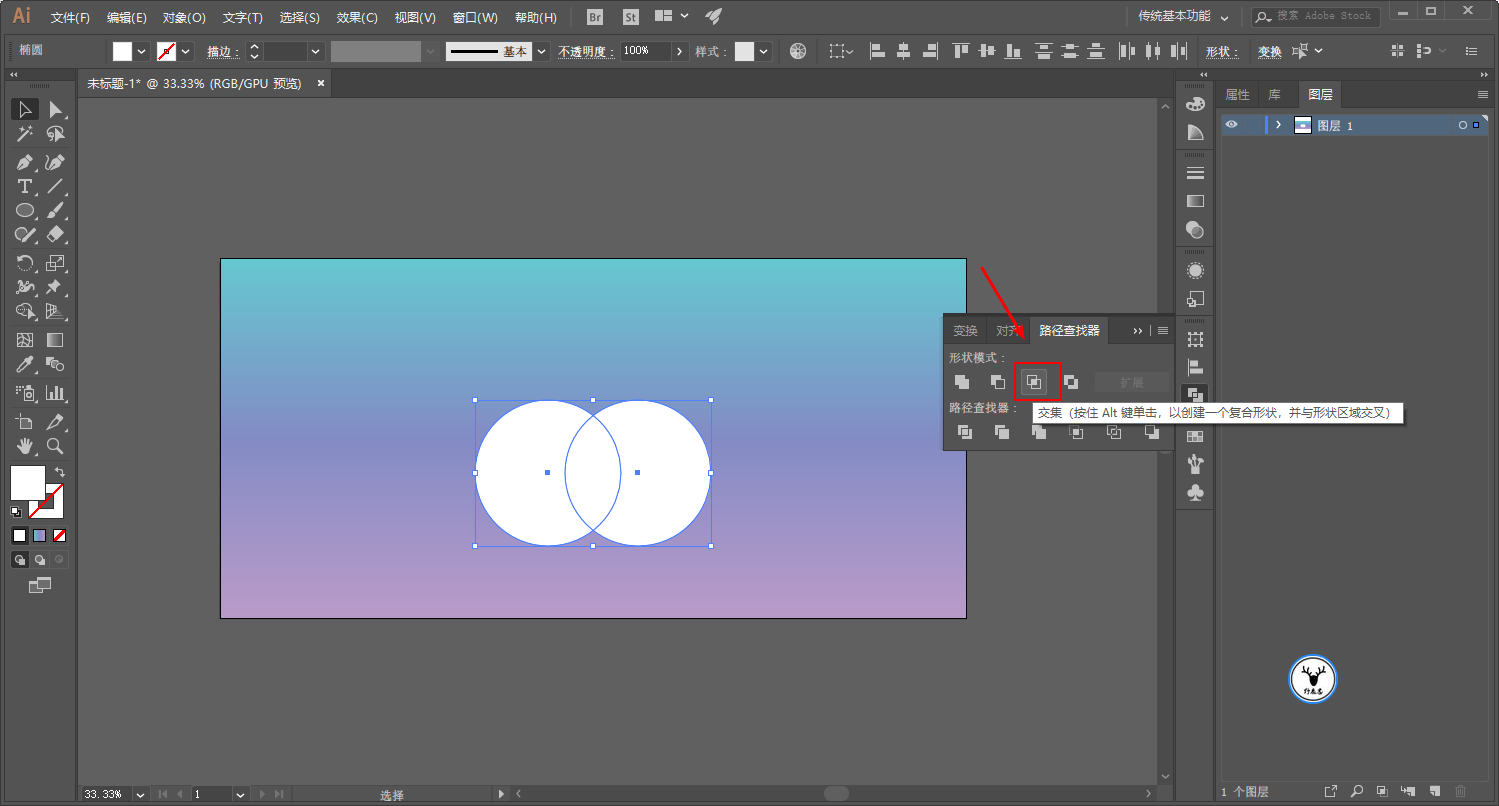1499x806 pixels.
Task: Open the 效果(C) menu
Action: click(357, 17)
